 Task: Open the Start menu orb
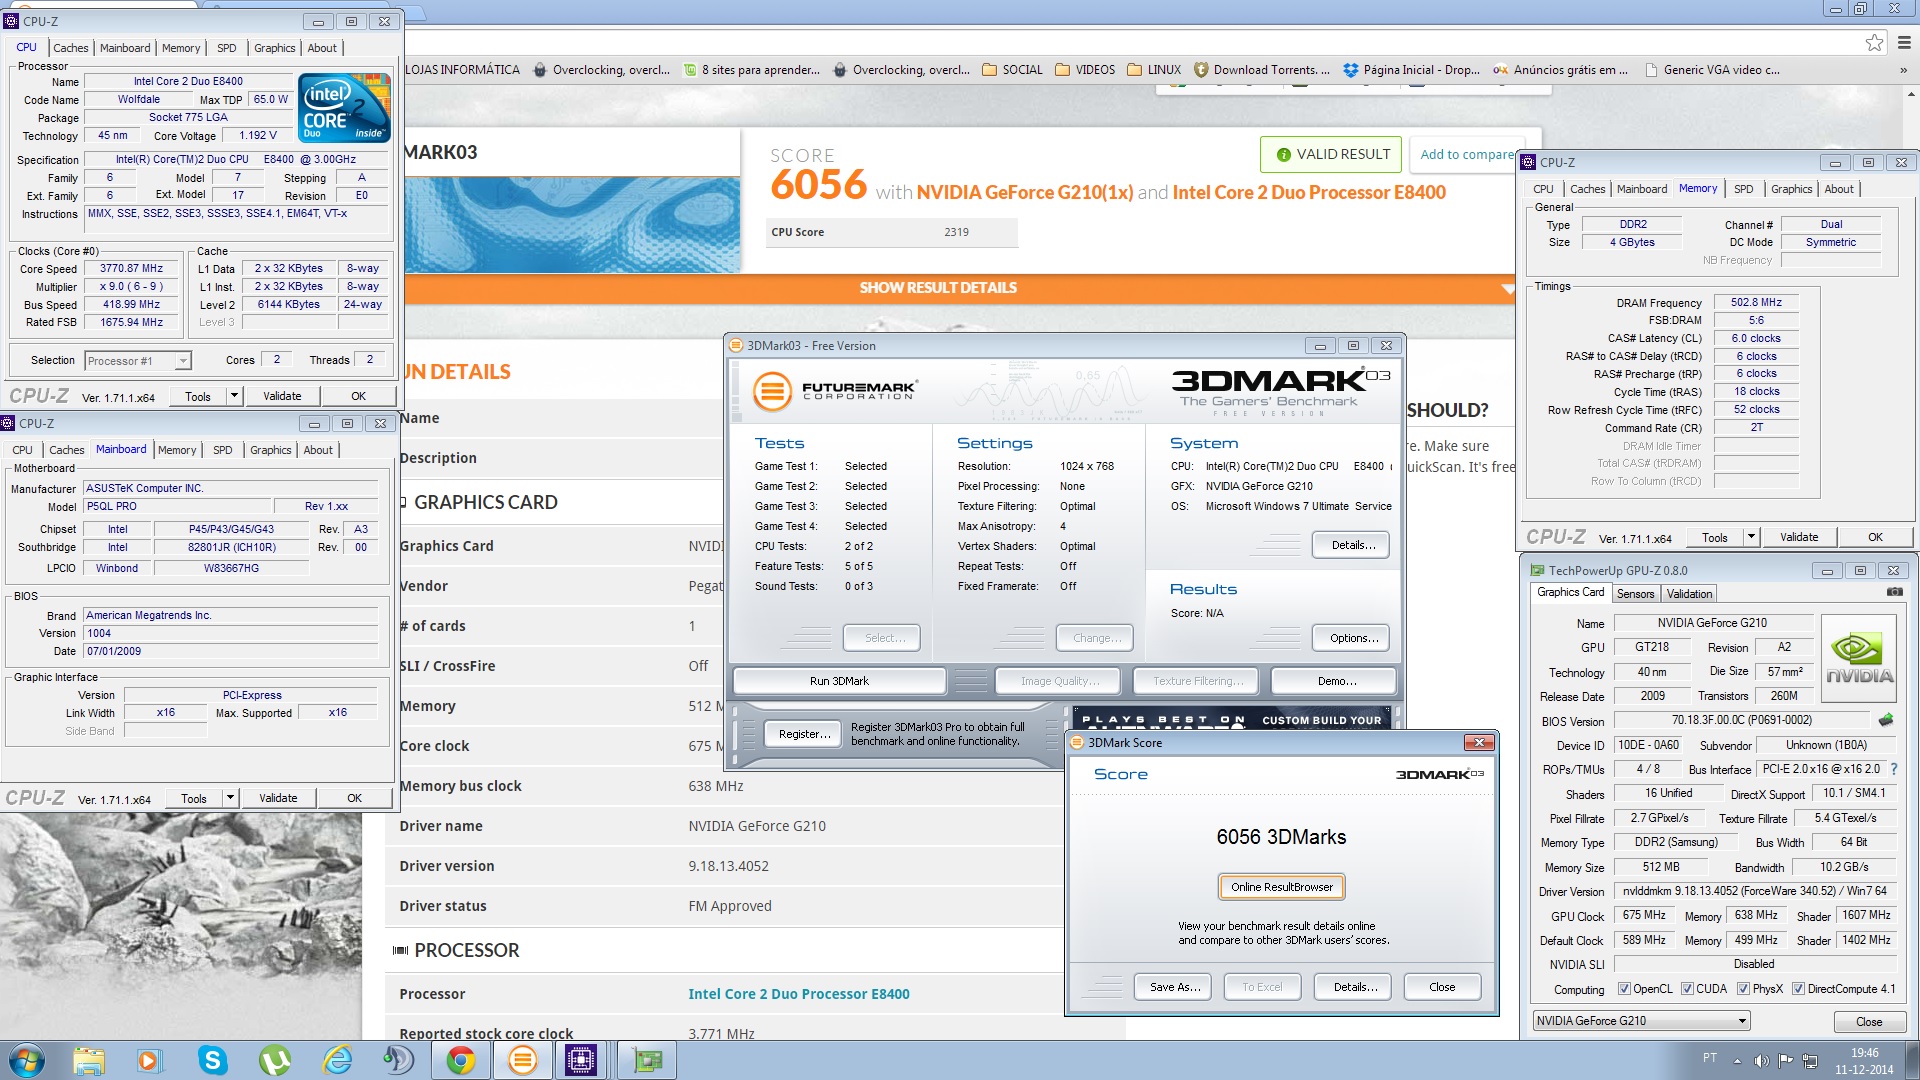[x=26, y=1060]
